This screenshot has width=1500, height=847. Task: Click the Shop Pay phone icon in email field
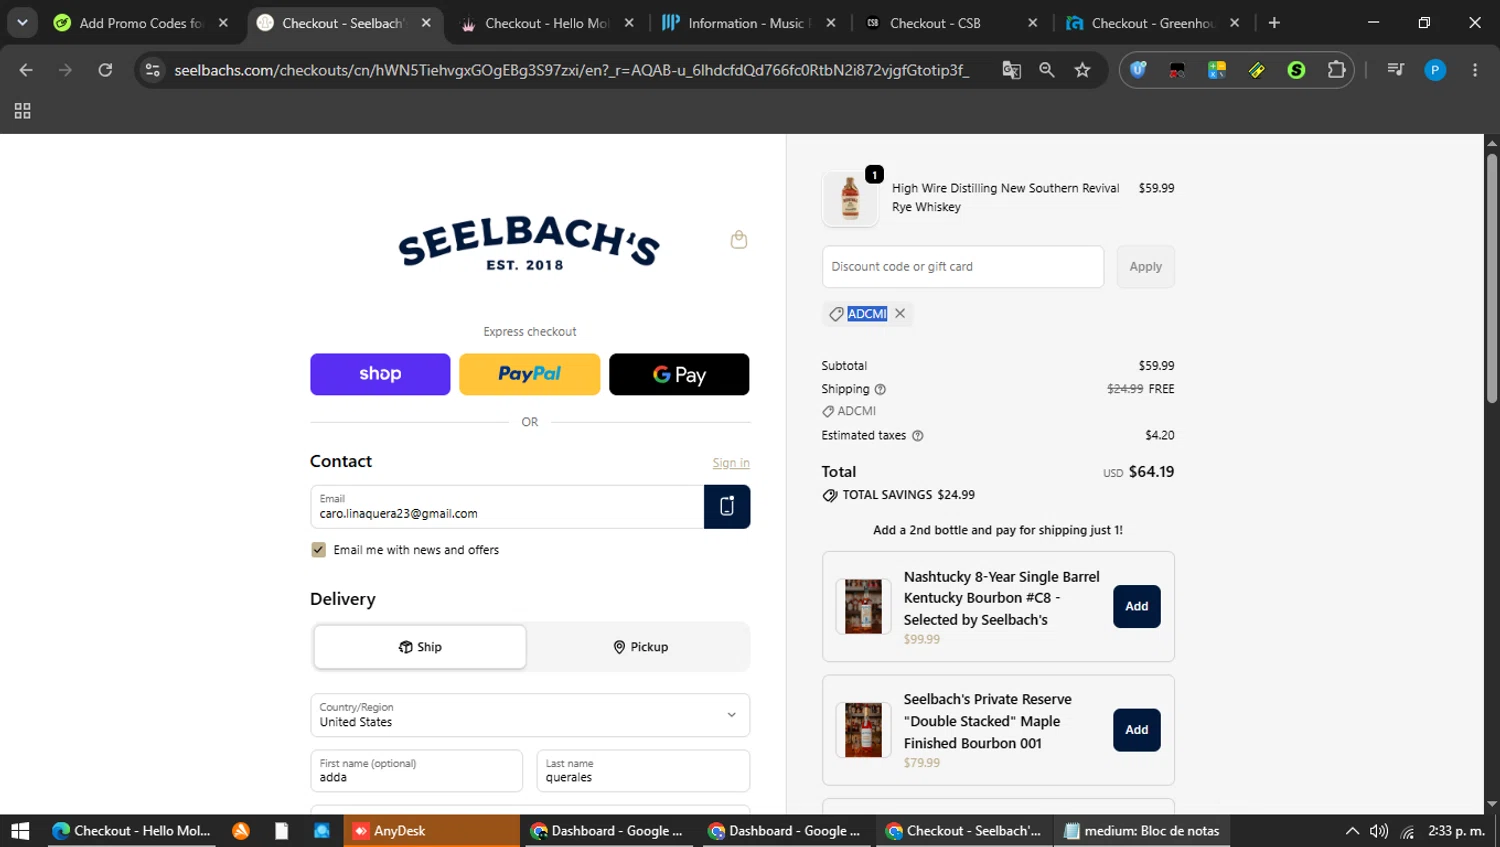pyautogui.click(x=727, y=507)
